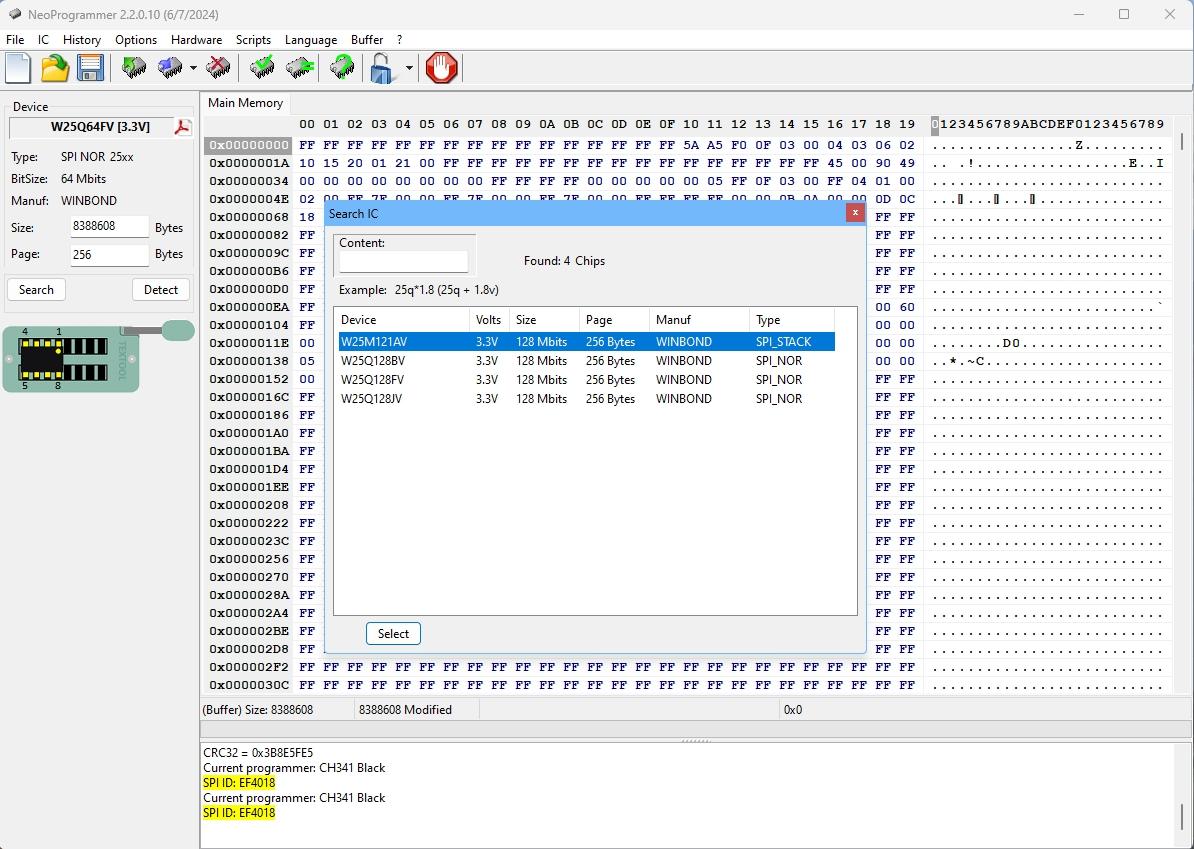1194x849 pixels.
Task: Auto-detect IC with green question chip
Action: point(342,68)
